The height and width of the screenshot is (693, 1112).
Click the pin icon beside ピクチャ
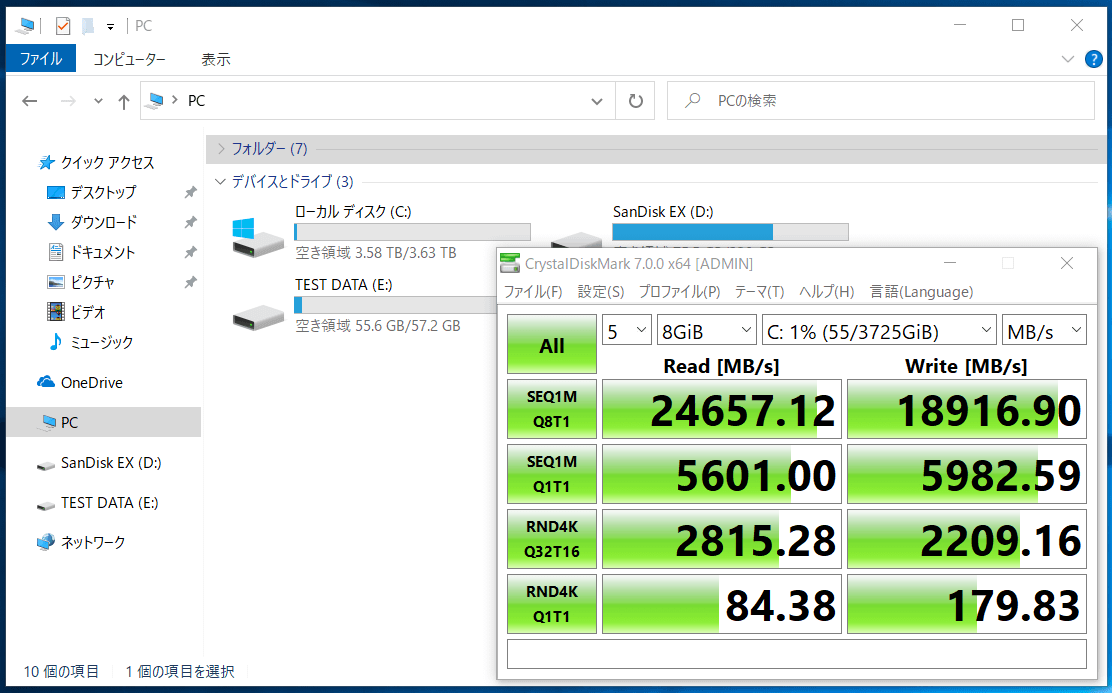click(x=190, y=282)
